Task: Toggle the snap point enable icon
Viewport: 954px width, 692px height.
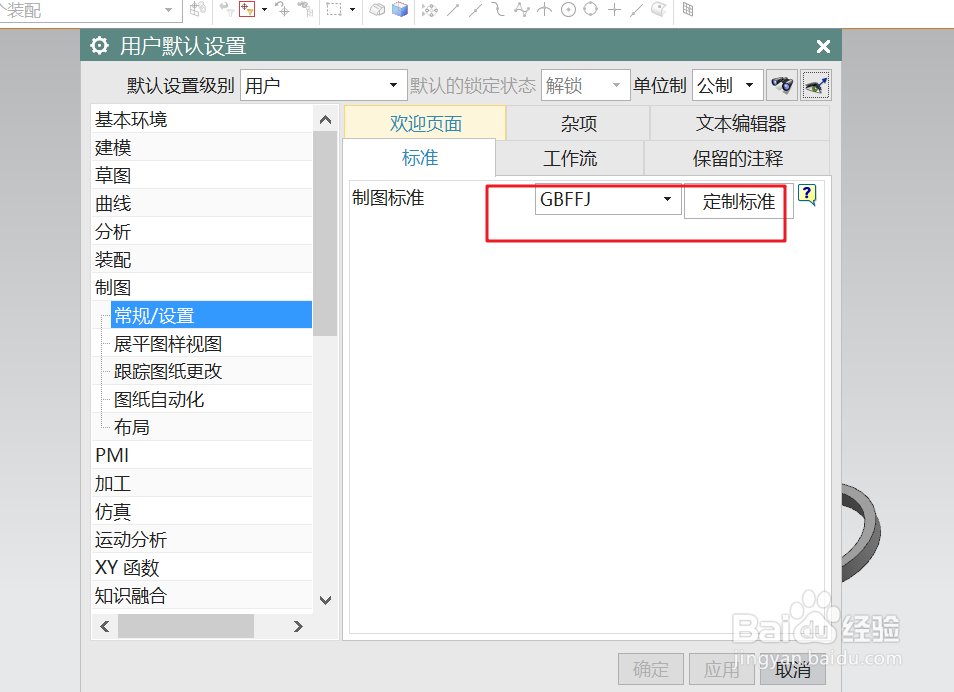Action: [430, 9]
